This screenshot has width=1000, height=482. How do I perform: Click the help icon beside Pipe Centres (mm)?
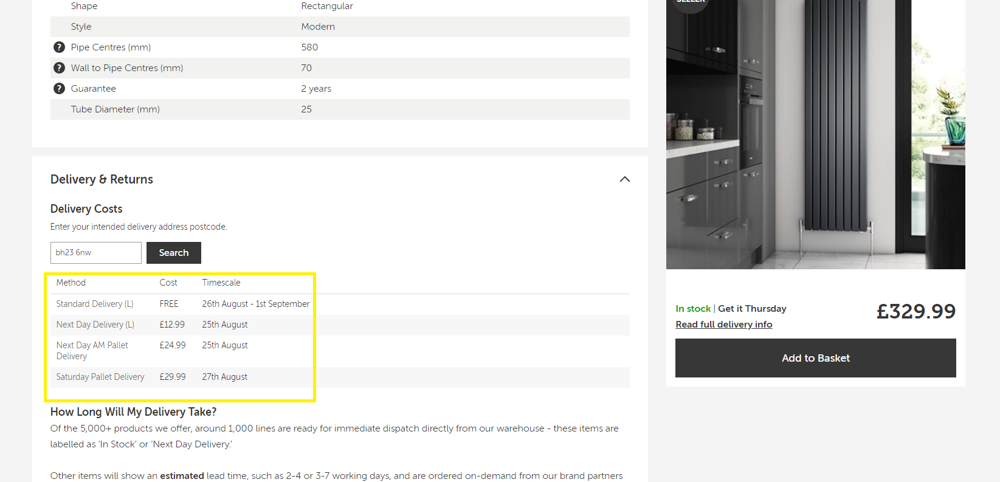(59, 47)
